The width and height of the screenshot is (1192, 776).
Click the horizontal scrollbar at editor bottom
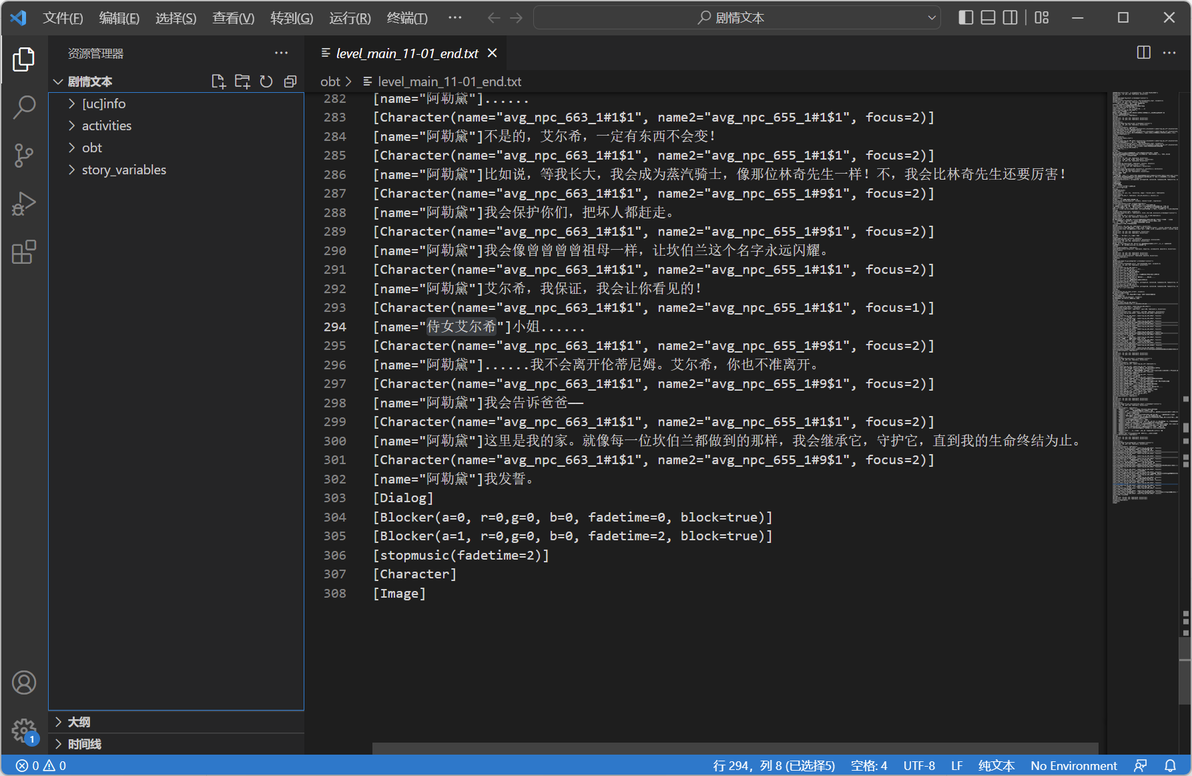(735, 748)
